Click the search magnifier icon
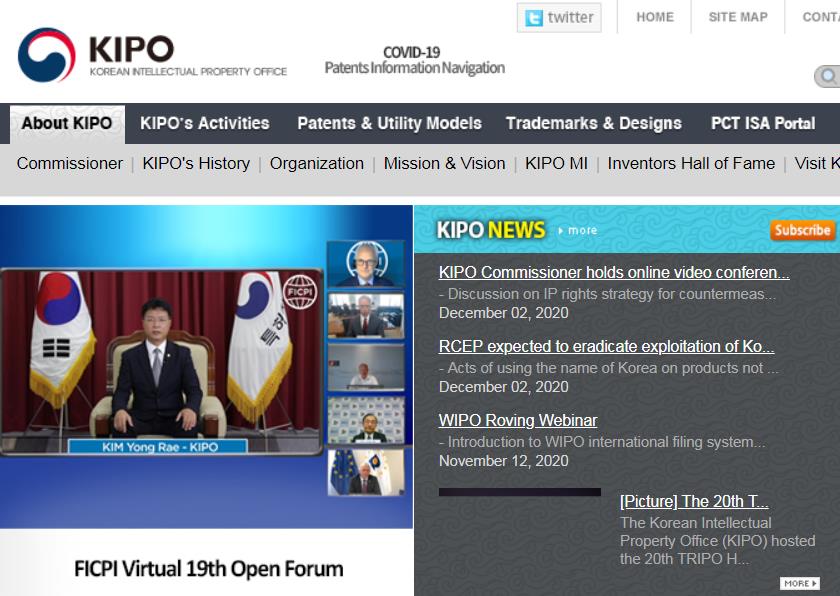Screen dimensions: 840x596 click(828, 76)
